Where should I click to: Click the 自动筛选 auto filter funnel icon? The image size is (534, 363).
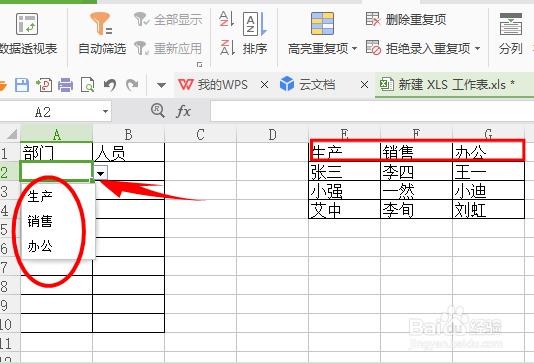coord(101,23)
